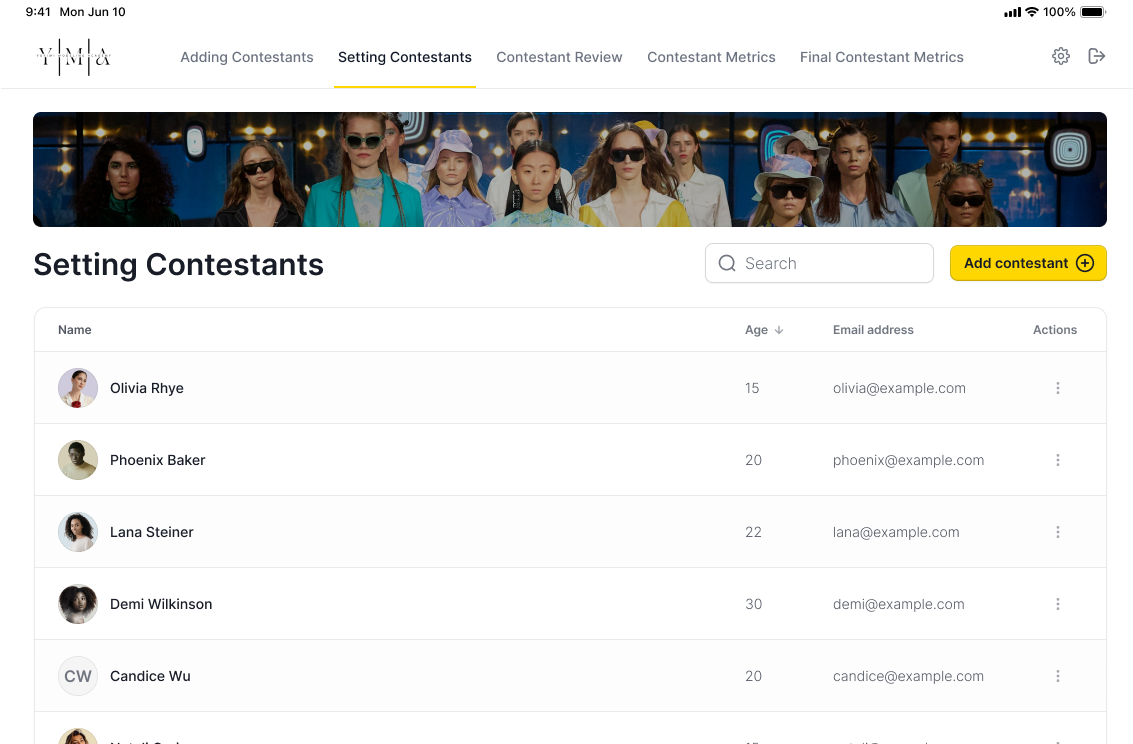The image size is (1133, 744).
Task: Click Phoenix Baker's avatar
Action: pos(78,460)
